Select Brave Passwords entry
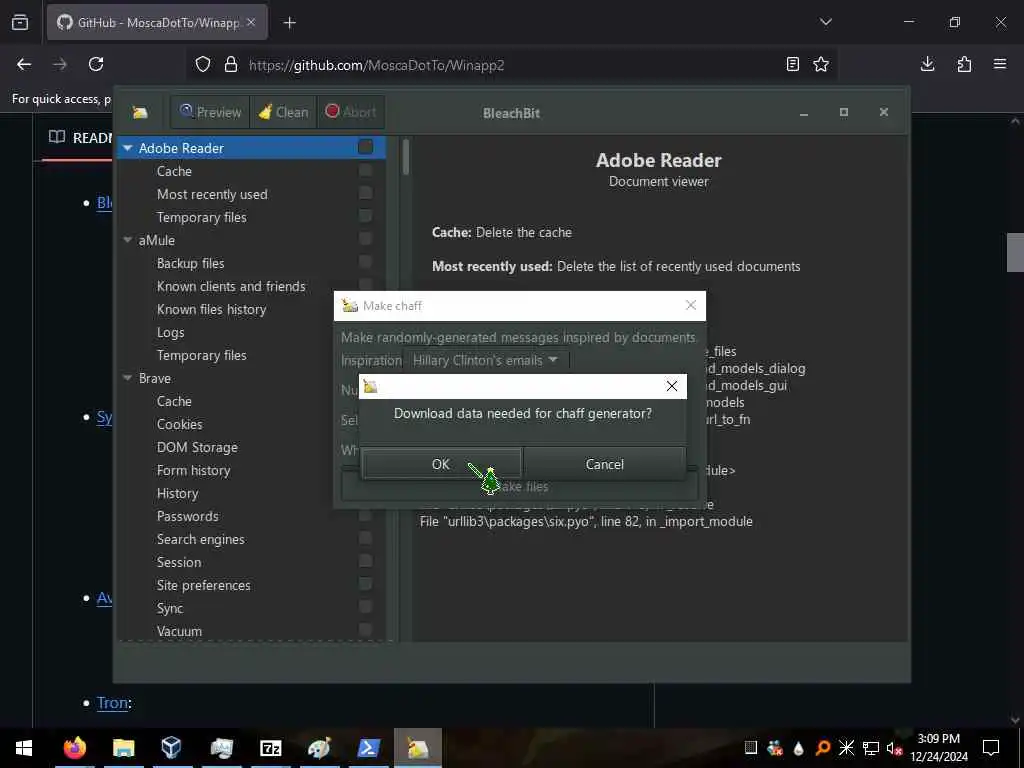 point(187,516)
